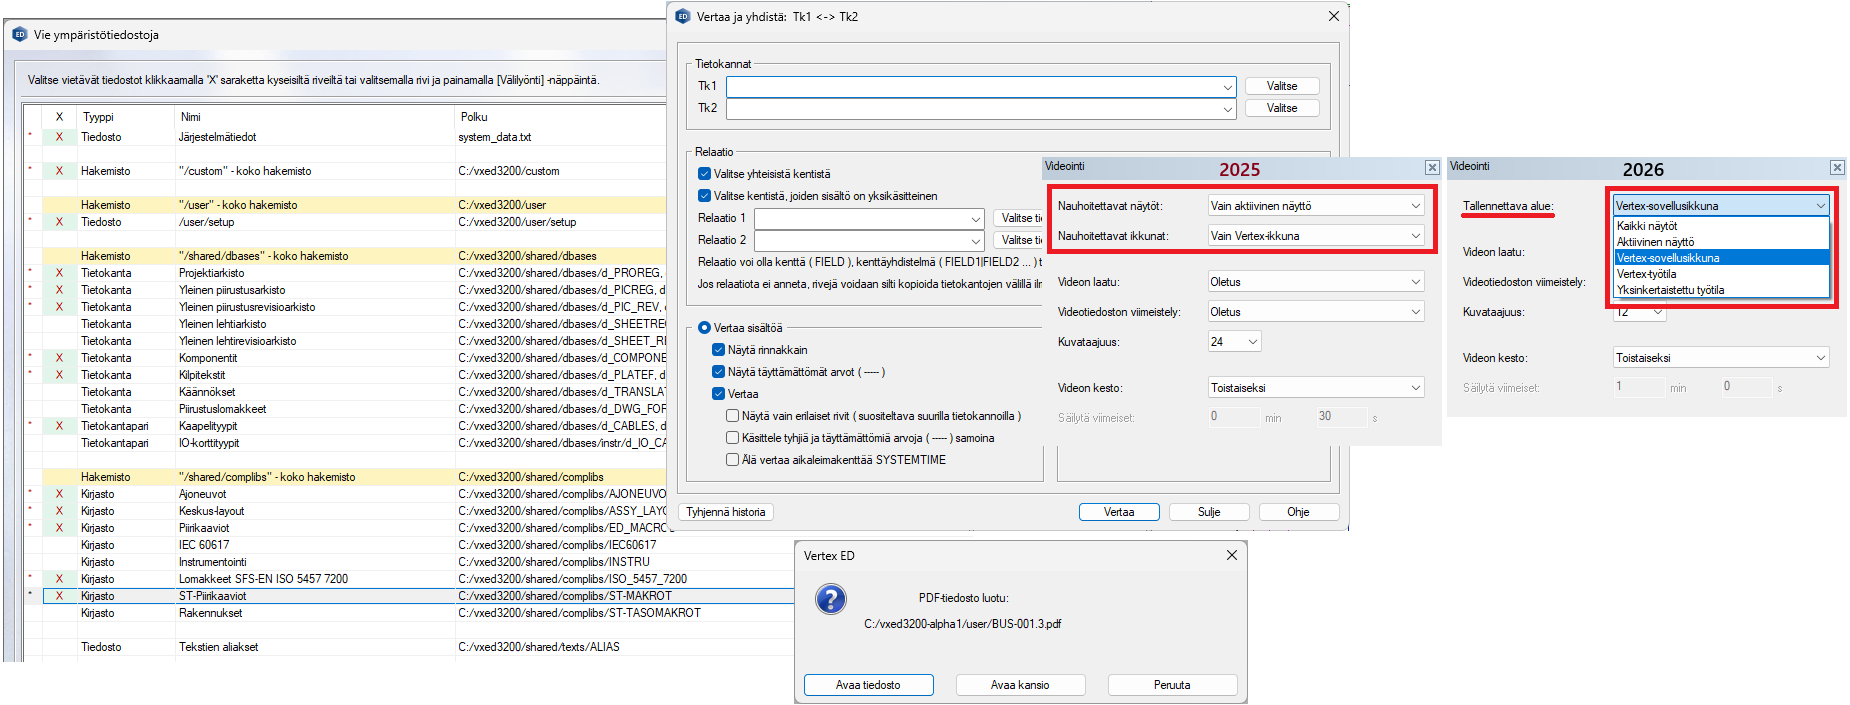1850x705 pixels.
Task: Toggle X mark on ST-Piirikaaviot row
Action: click(x=59, y=596)
